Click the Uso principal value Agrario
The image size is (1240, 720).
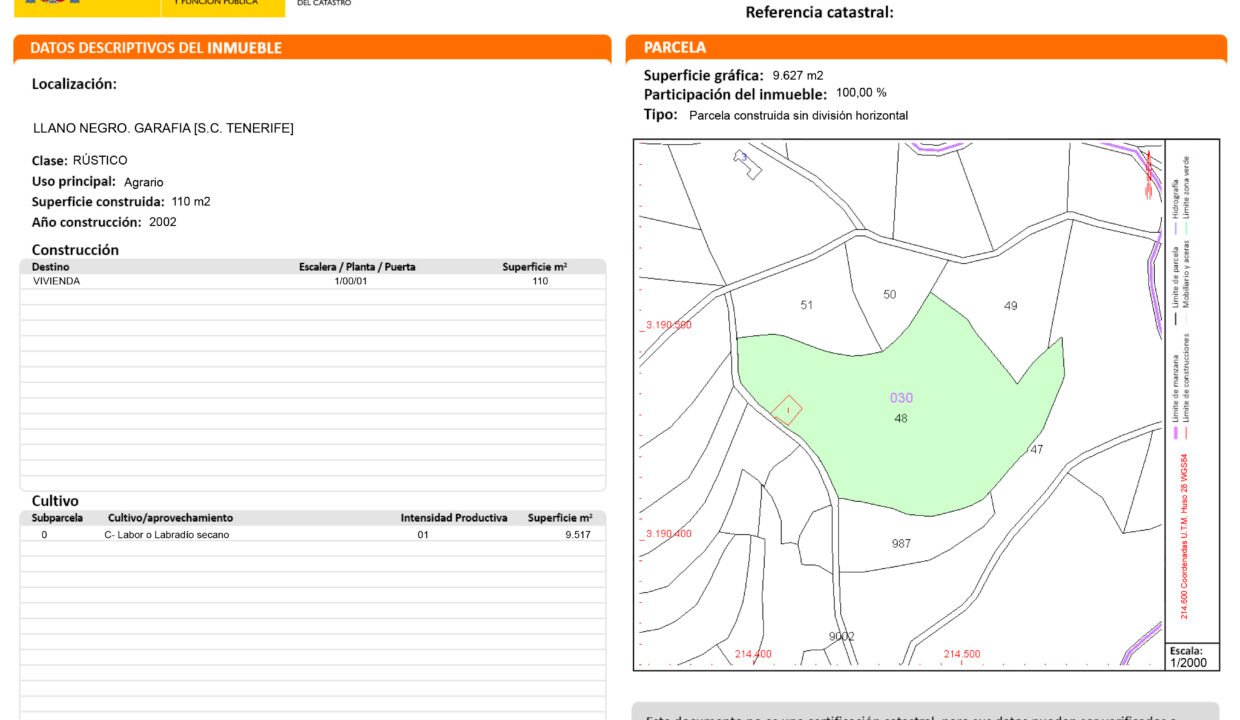coord(143,182)
